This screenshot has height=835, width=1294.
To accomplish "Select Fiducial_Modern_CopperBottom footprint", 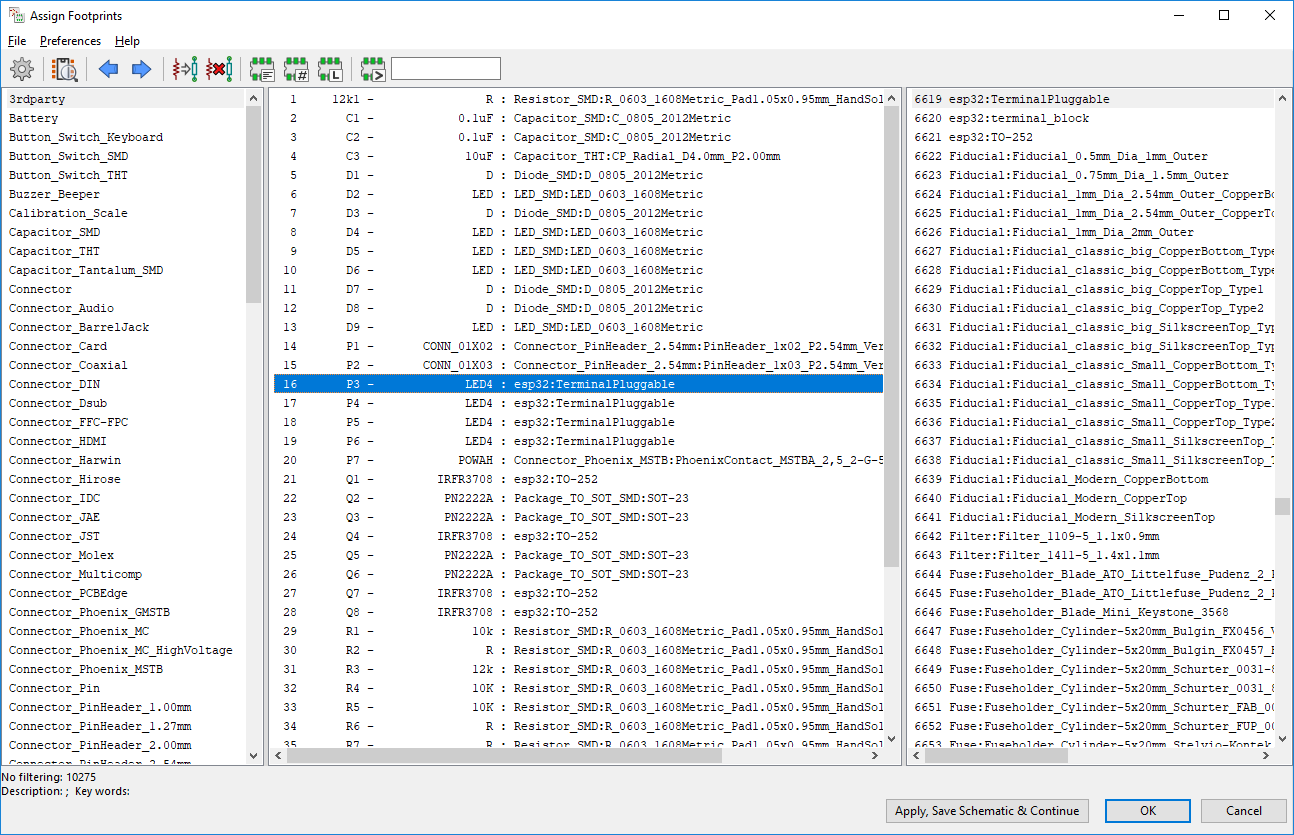I will point(1092,479).
